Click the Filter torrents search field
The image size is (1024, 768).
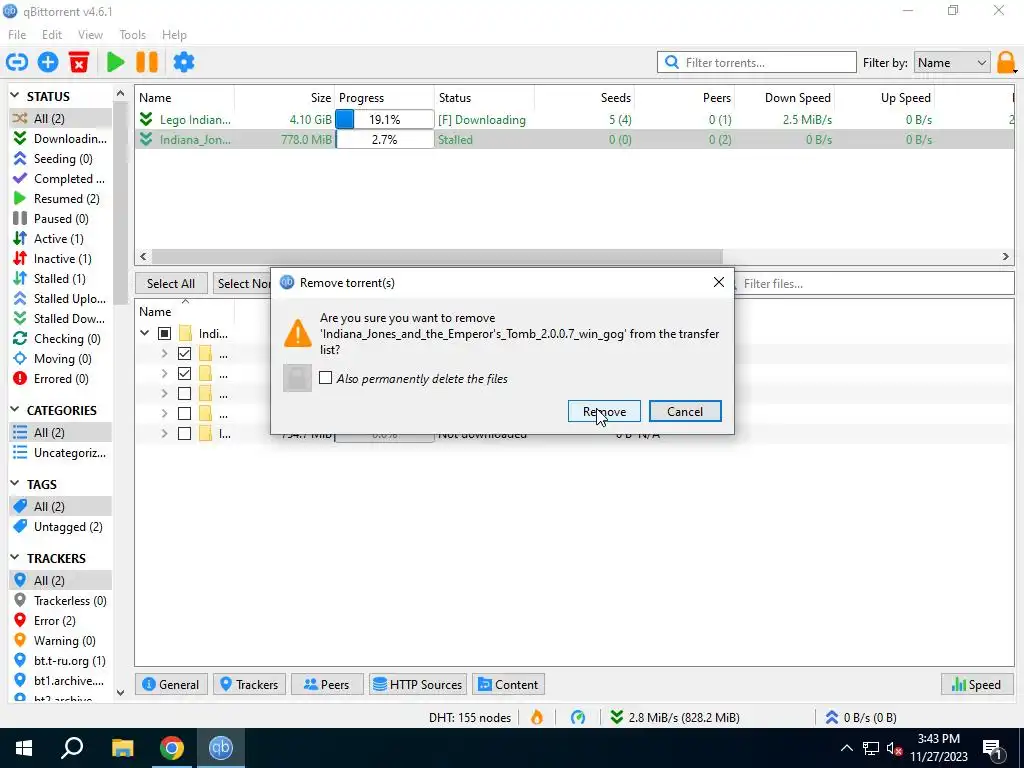coord(757,63)
